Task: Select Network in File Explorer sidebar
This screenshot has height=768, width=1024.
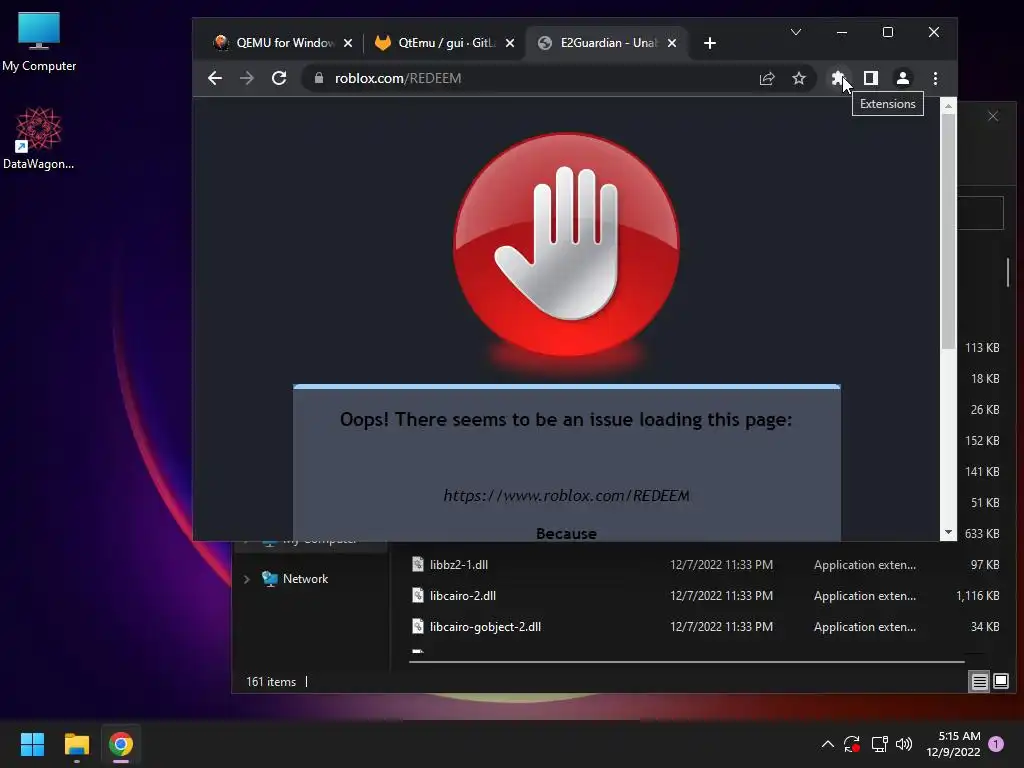Action: 306,579
